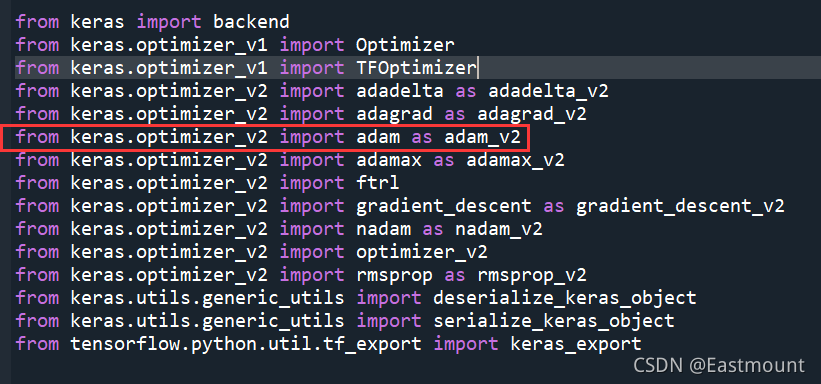The width and height of the screenshot is (821, 384).
Task: Click adagrad_v2 alias name
Action: (531, 114)
